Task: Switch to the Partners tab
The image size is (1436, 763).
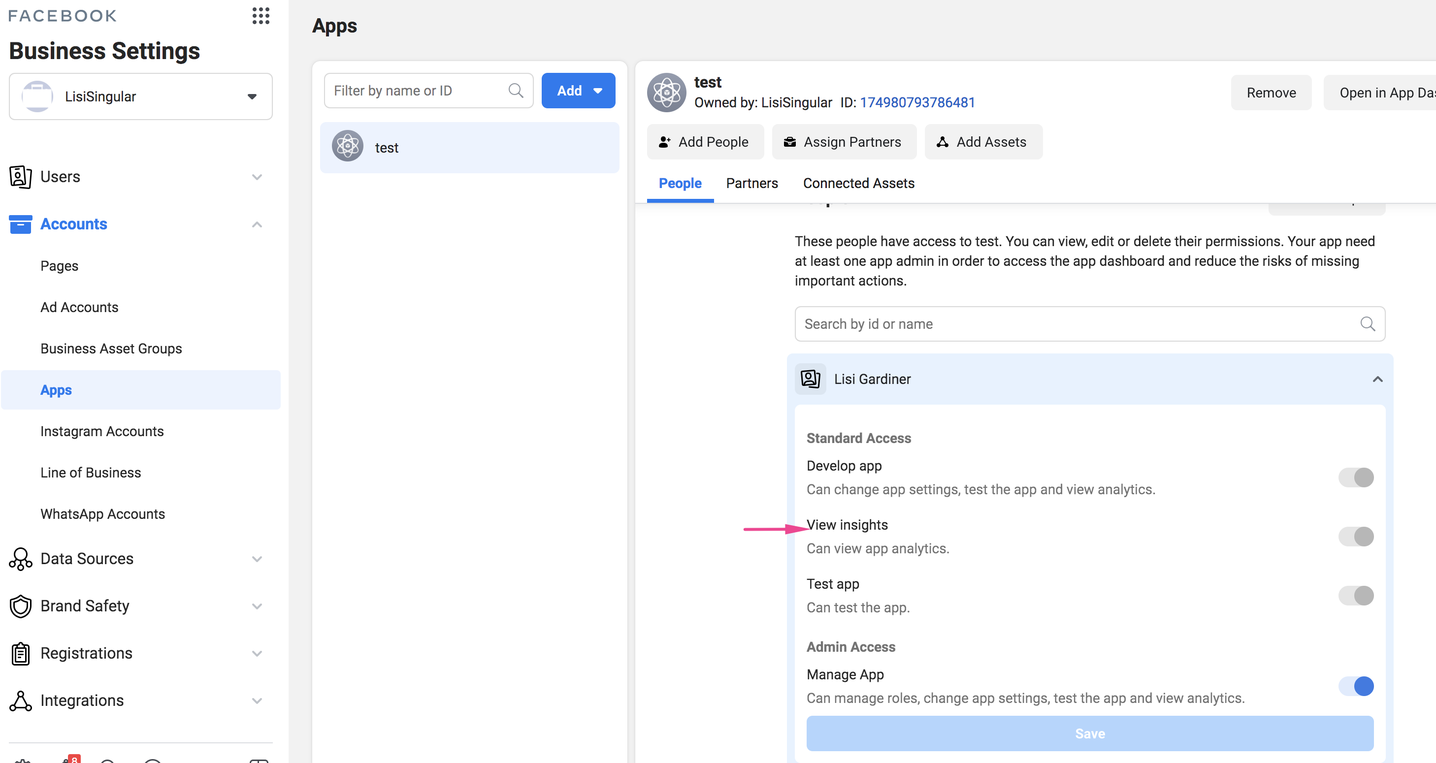Action: pyautogui.click(x=752, y=183)
